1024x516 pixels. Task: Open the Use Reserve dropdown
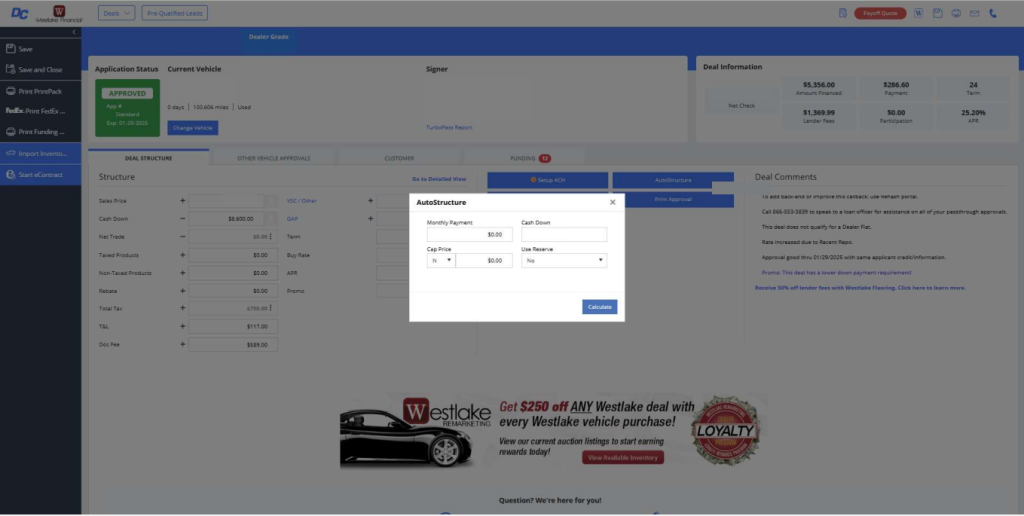(564, 261)
